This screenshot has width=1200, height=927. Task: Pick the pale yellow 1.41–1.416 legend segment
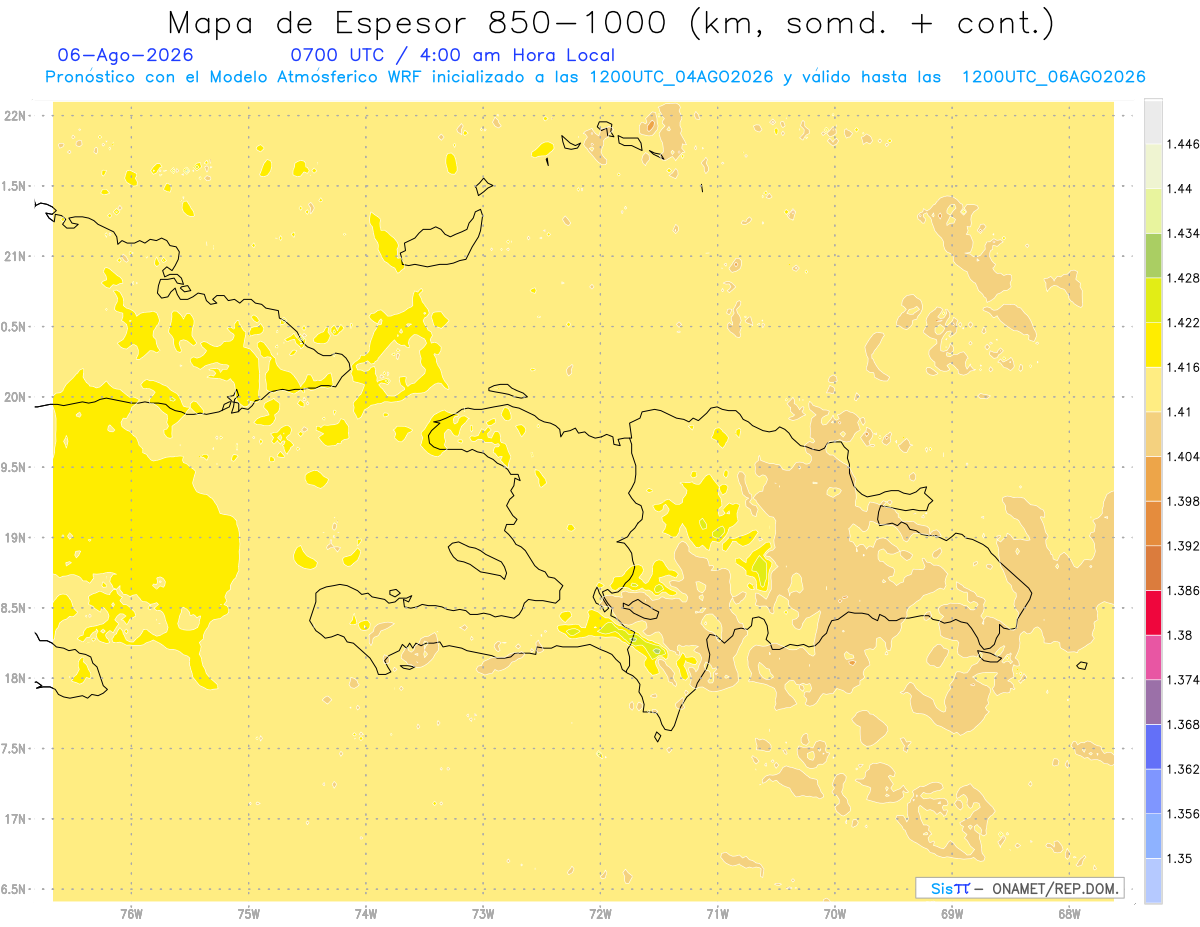pos(1153,390)
